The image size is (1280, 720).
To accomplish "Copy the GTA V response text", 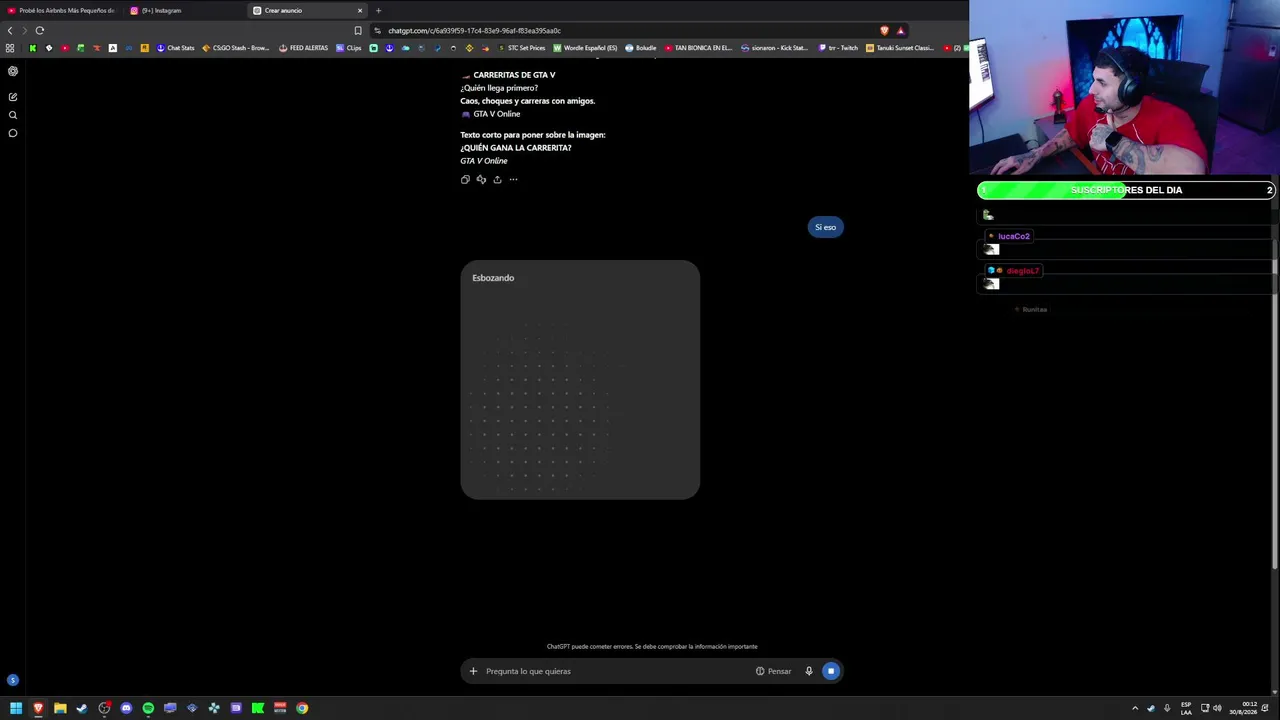I will 465,180.
